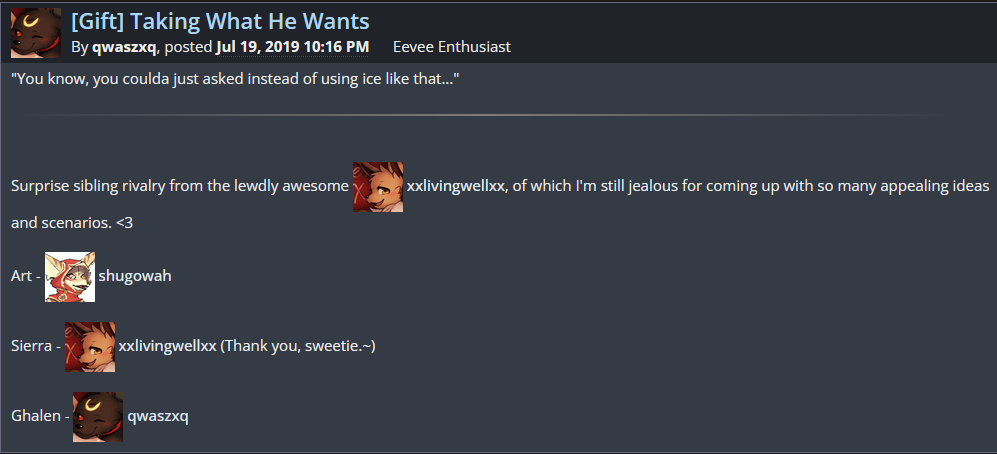Click the posted date Jul 19, 2019 10:16 PM
997x454 pixels.
(x=292, y=47)
